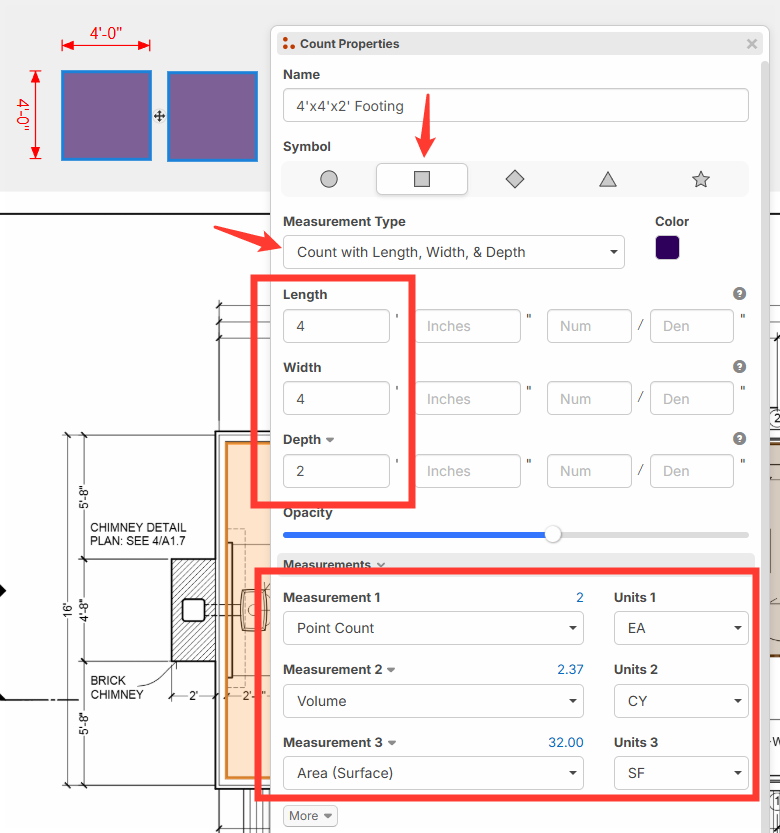Pick the triangle symbol
Screen dimensions: 780x833
[608, 179]
